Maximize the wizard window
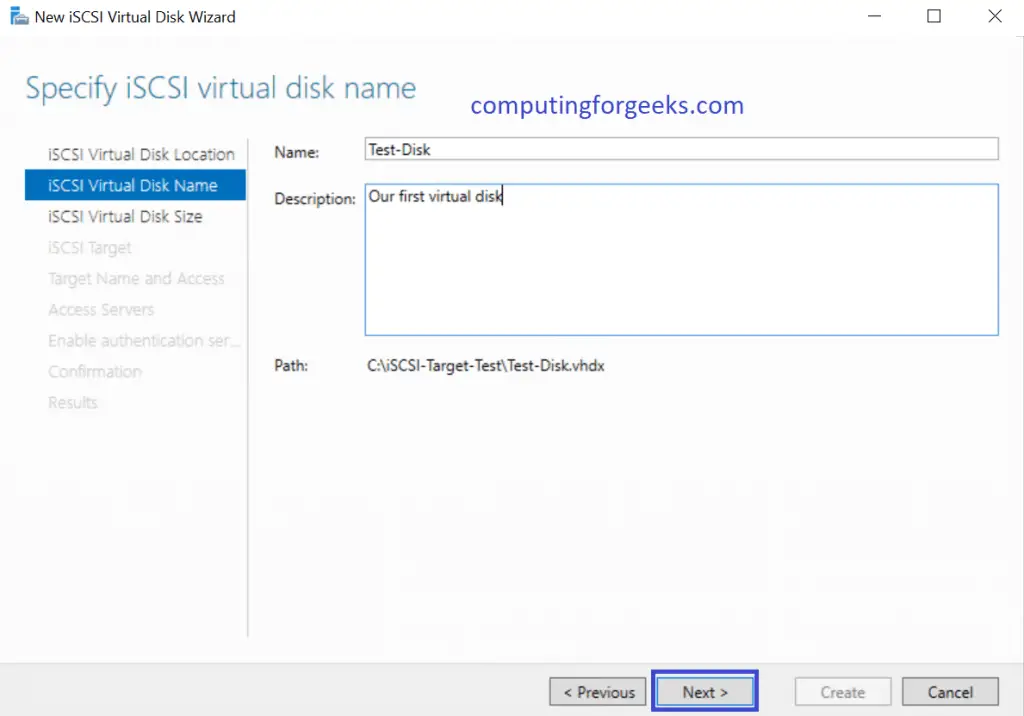 [x=934, y=16]
